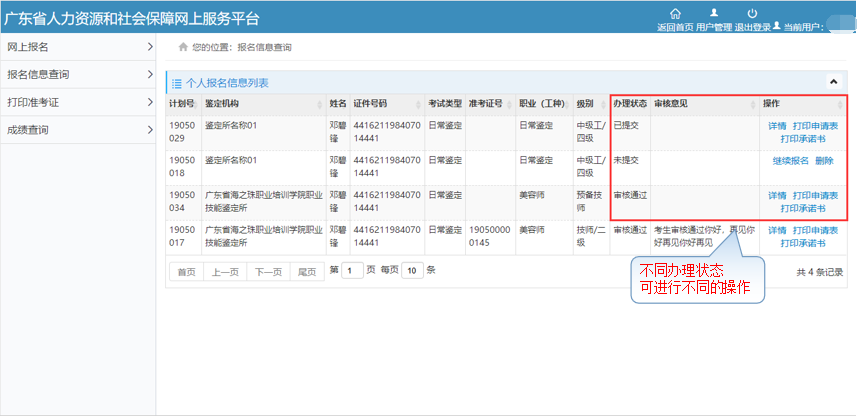Open the 成绩查询 sidebar menu
The width and height of the screenshot is (857, 416).
(x=78, y=130)
